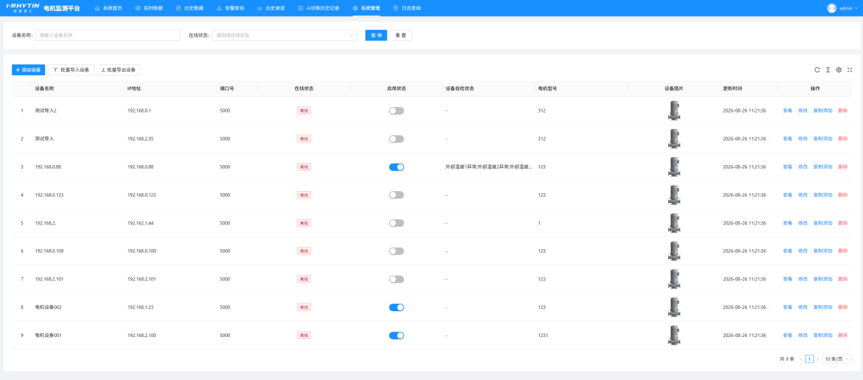
Task: Go to previous page arrow in pagination
Action: (x=801, y=359)
